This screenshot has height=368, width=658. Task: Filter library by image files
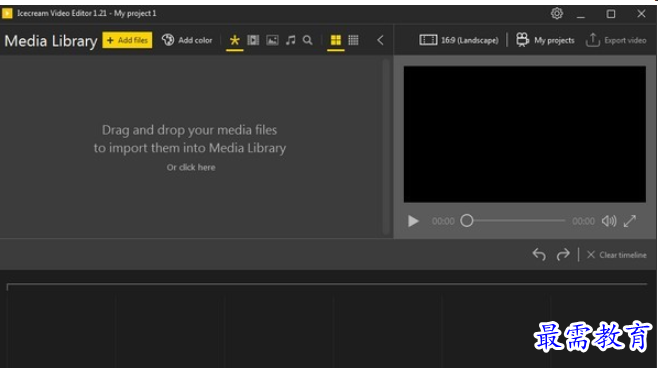(x=272, y=40)
